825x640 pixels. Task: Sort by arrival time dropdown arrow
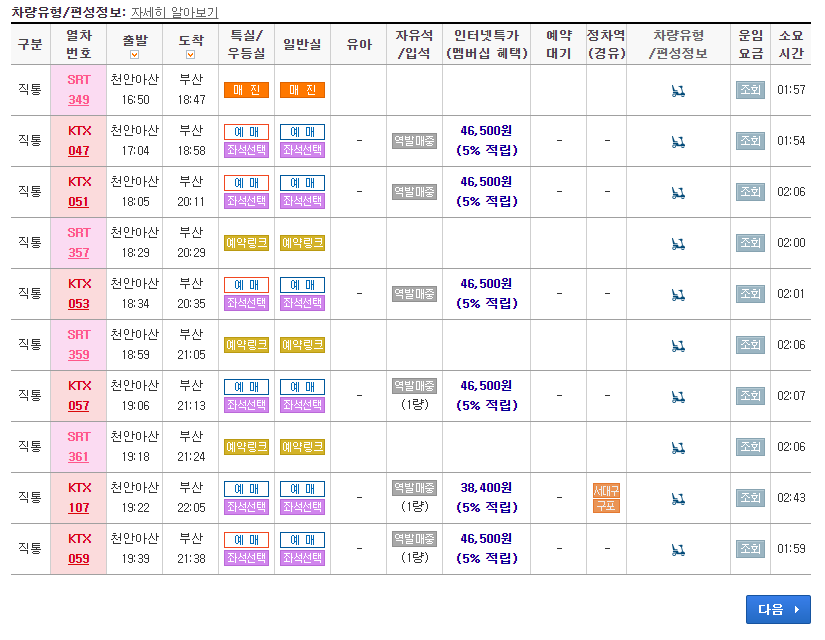(190, 55)
